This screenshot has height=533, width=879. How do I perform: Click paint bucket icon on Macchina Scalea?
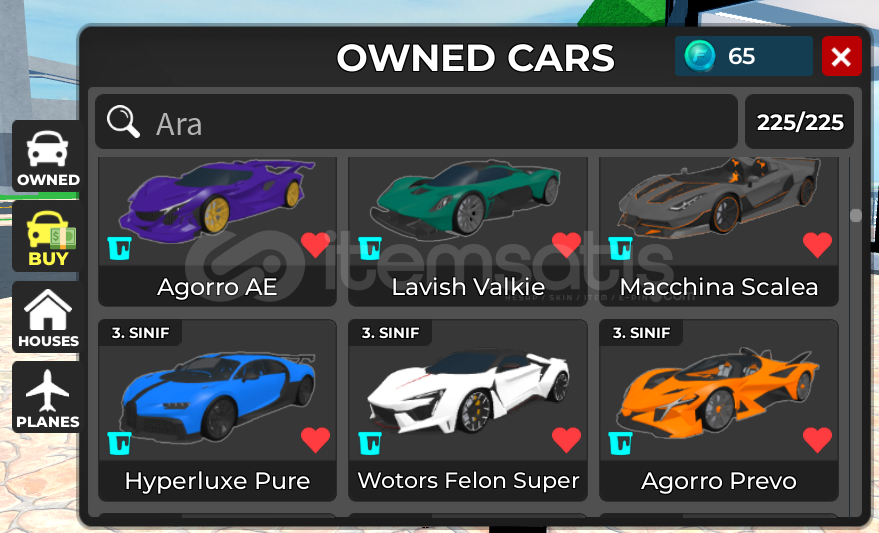pyautogui.click(x=621, y=248)
